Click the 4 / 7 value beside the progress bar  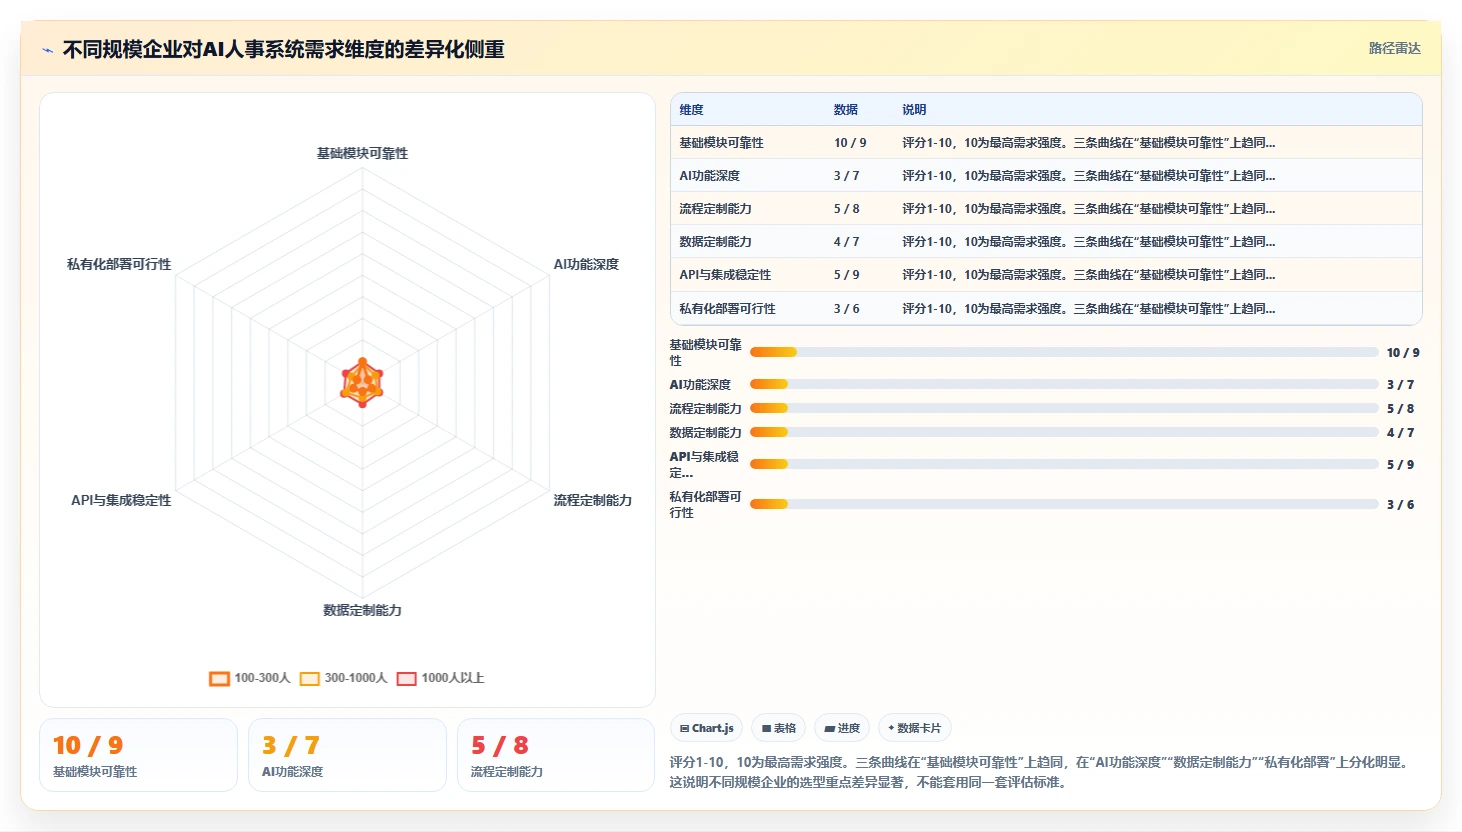(1400, 433)
